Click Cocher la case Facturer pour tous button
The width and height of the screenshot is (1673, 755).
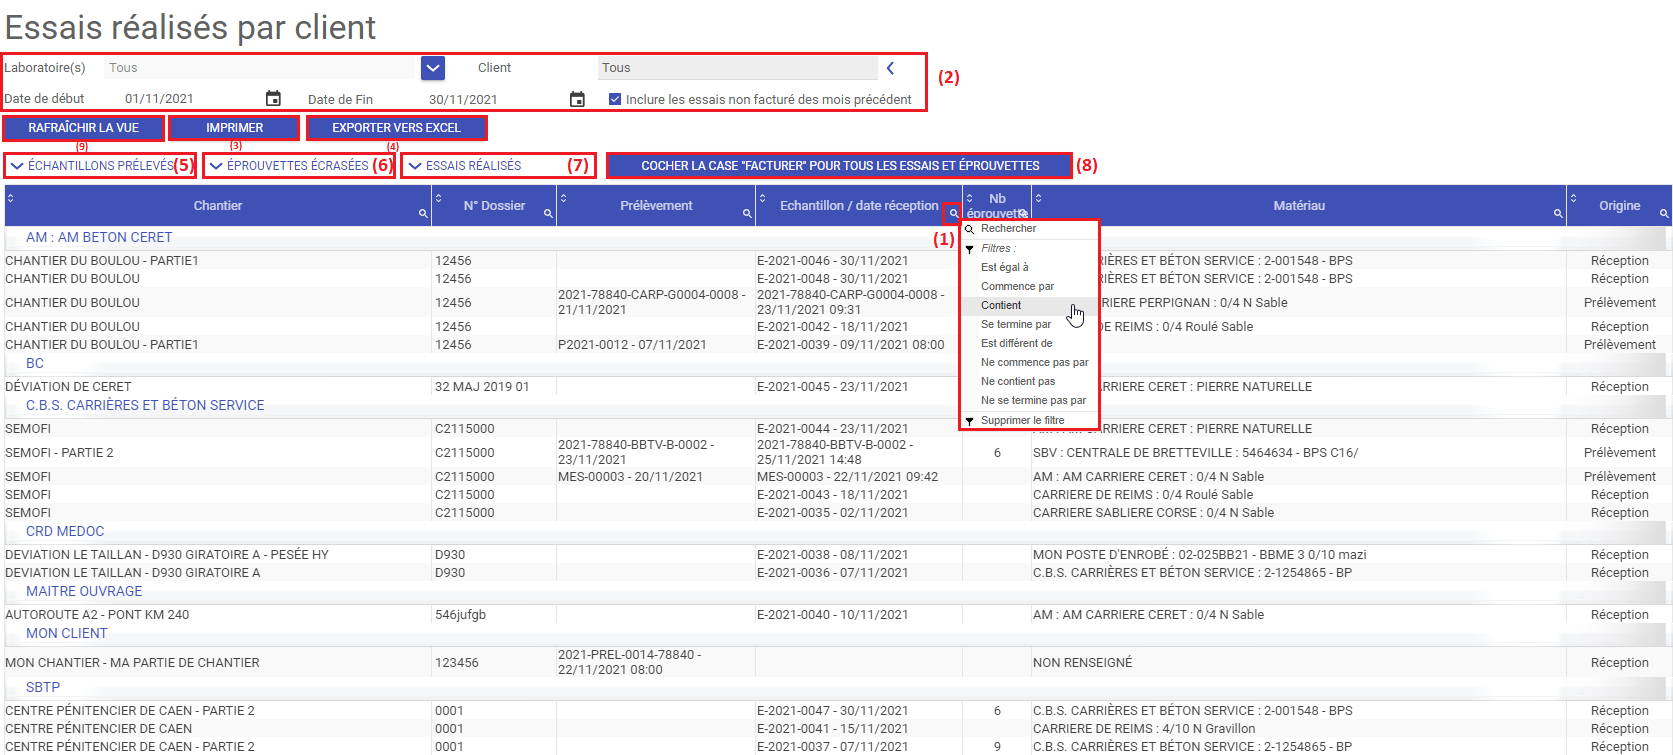840,165
